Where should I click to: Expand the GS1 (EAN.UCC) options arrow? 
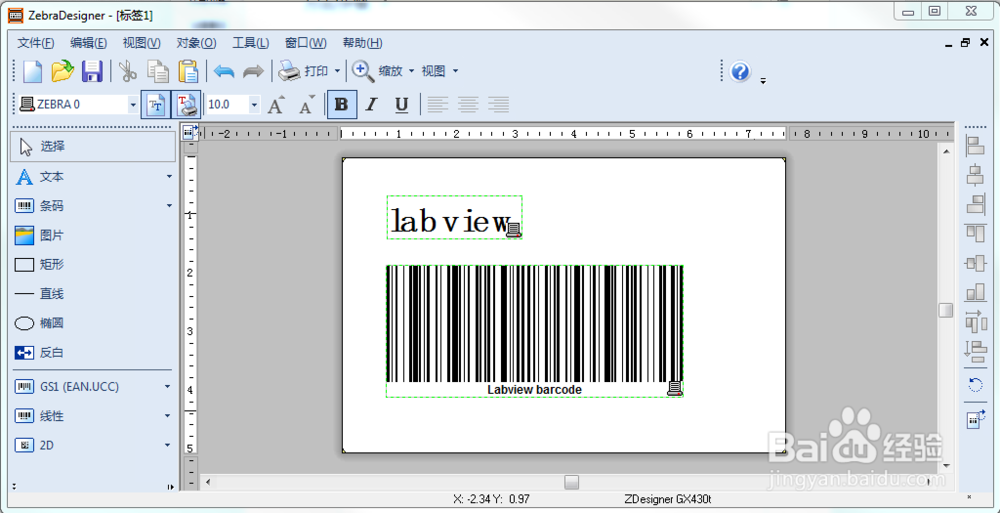pos(167,387)
